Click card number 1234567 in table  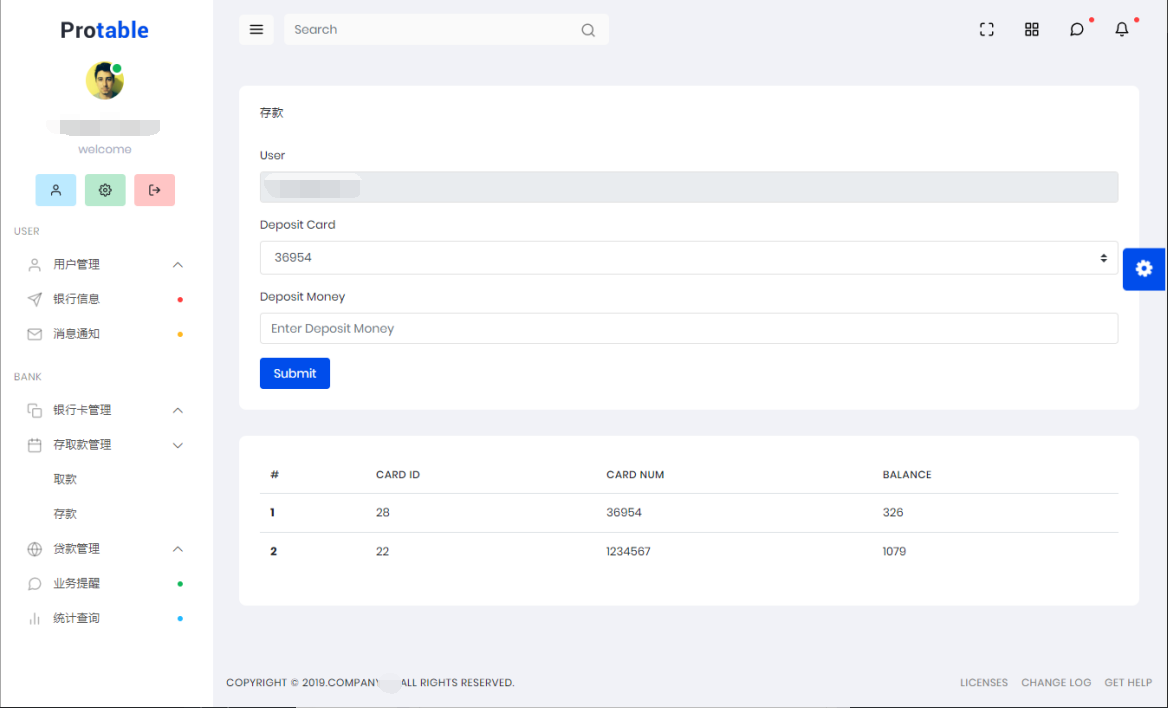[x=628, y=551]
